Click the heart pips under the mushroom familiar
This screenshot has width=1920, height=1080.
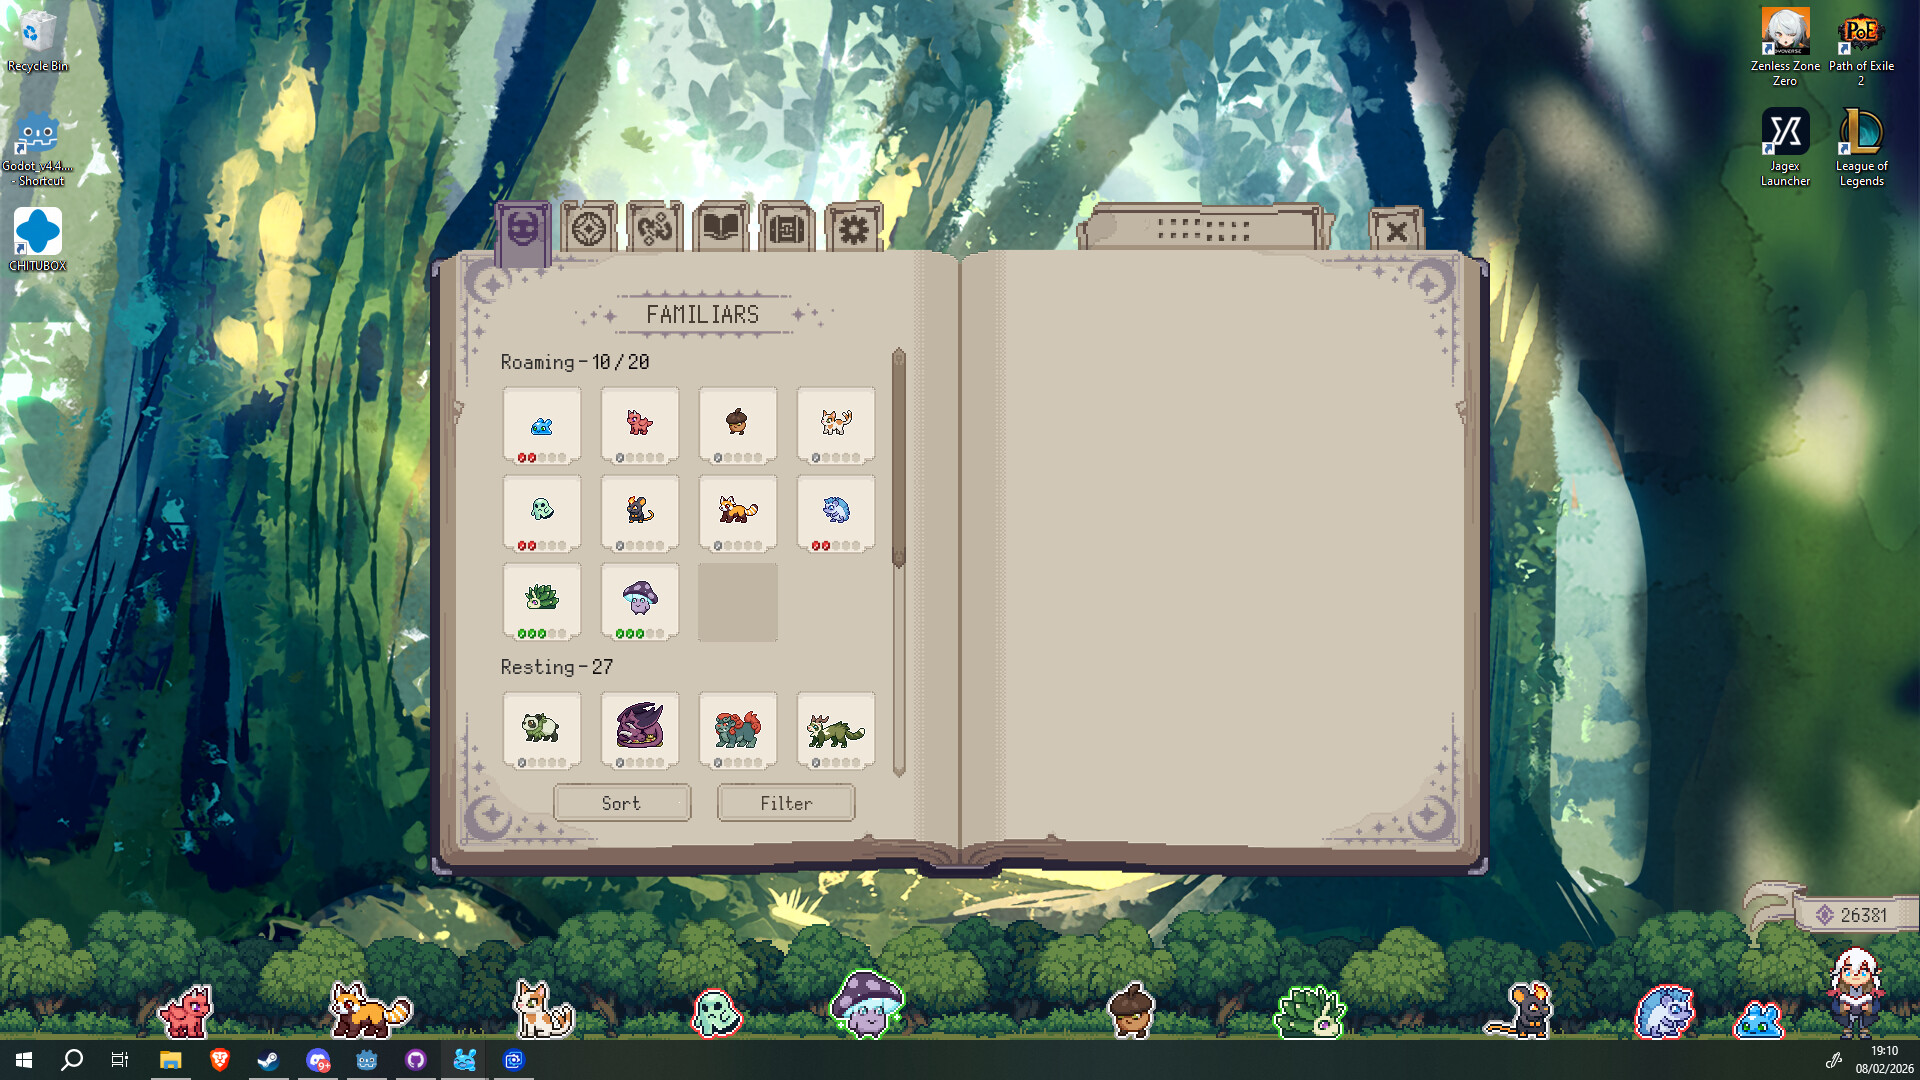coord(639,632)
